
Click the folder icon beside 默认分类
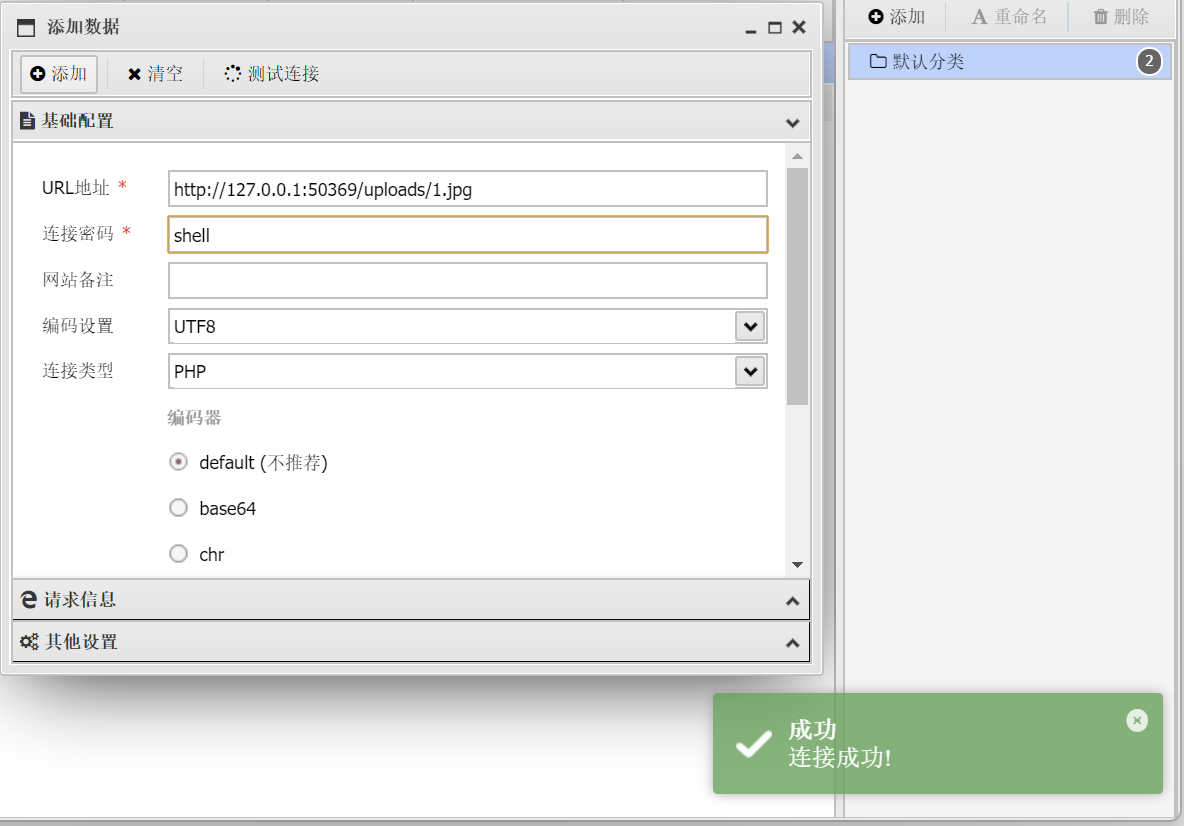[878, 61]
